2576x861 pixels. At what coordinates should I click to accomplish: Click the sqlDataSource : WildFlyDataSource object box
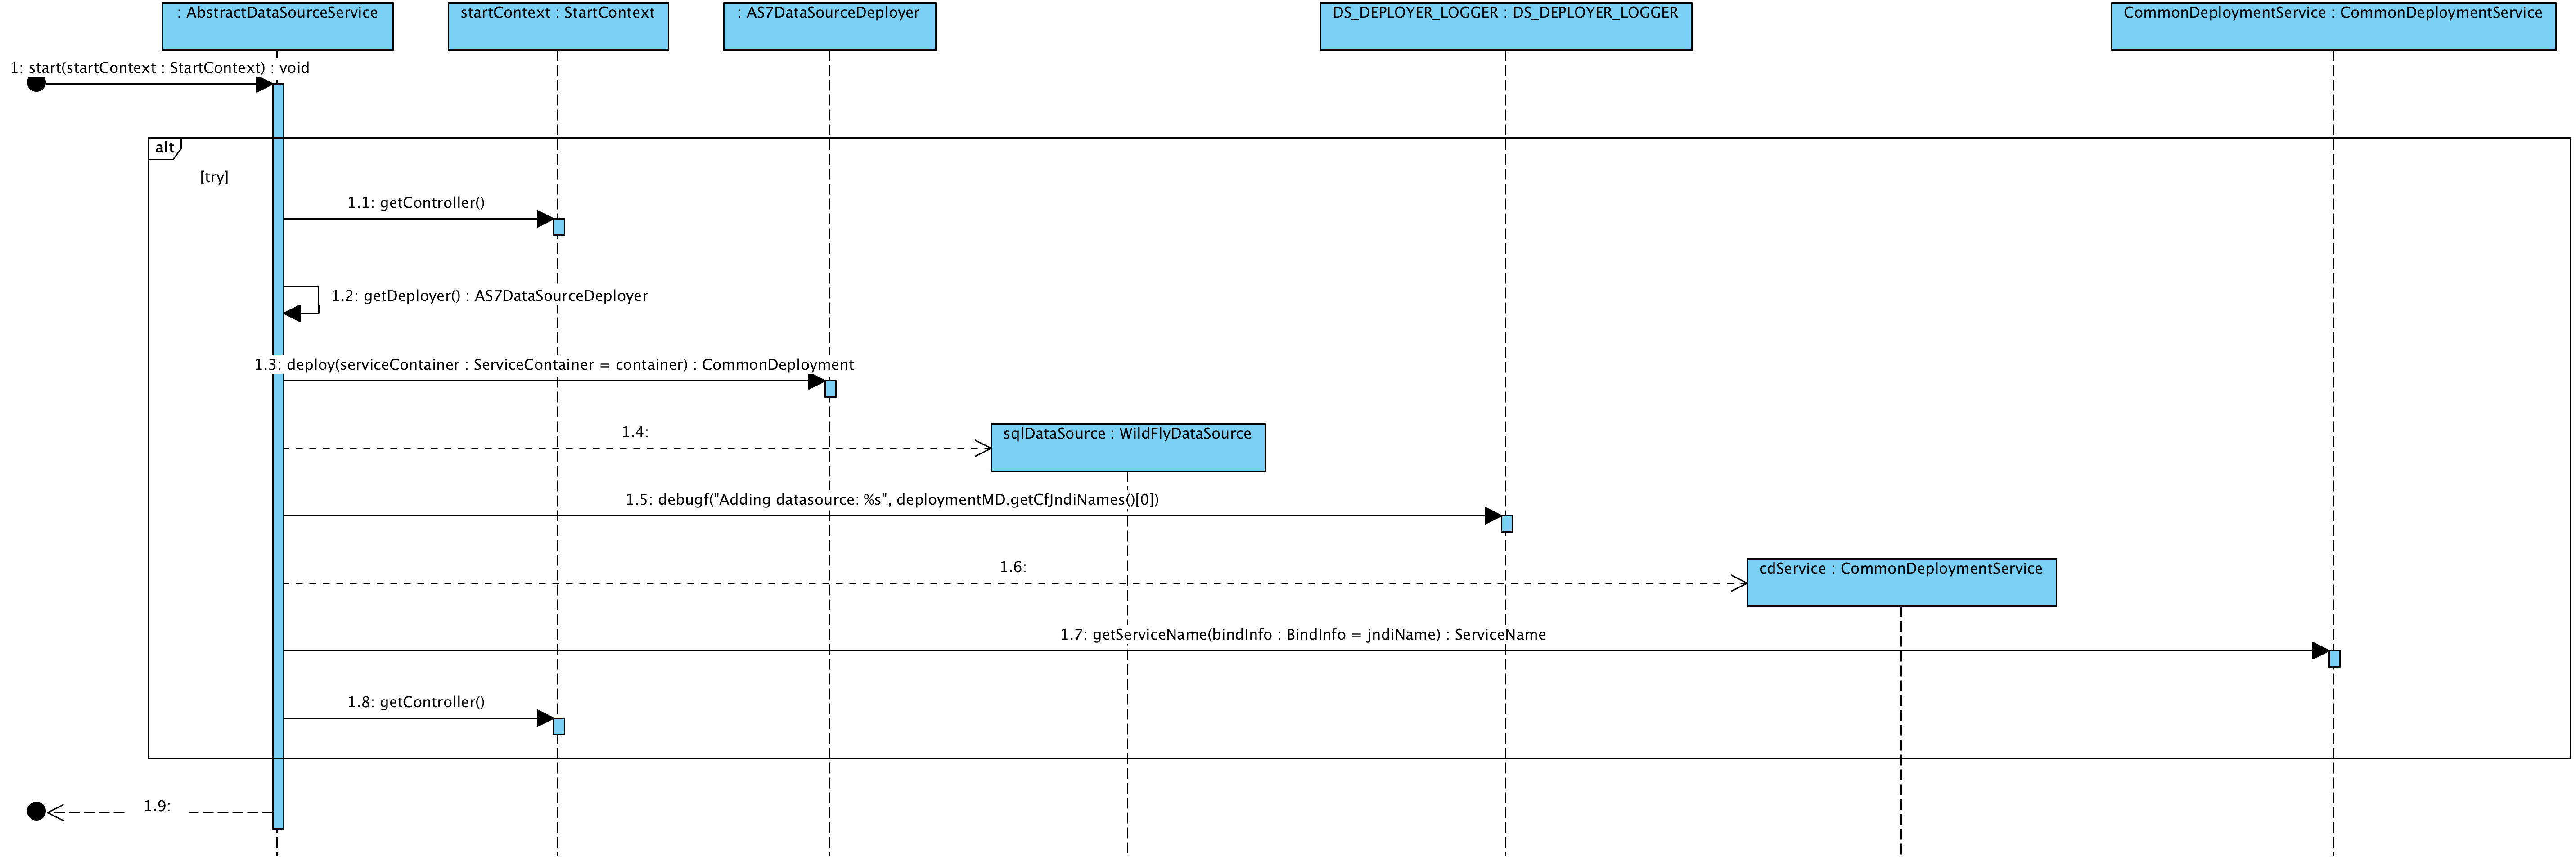[1127, 447]
